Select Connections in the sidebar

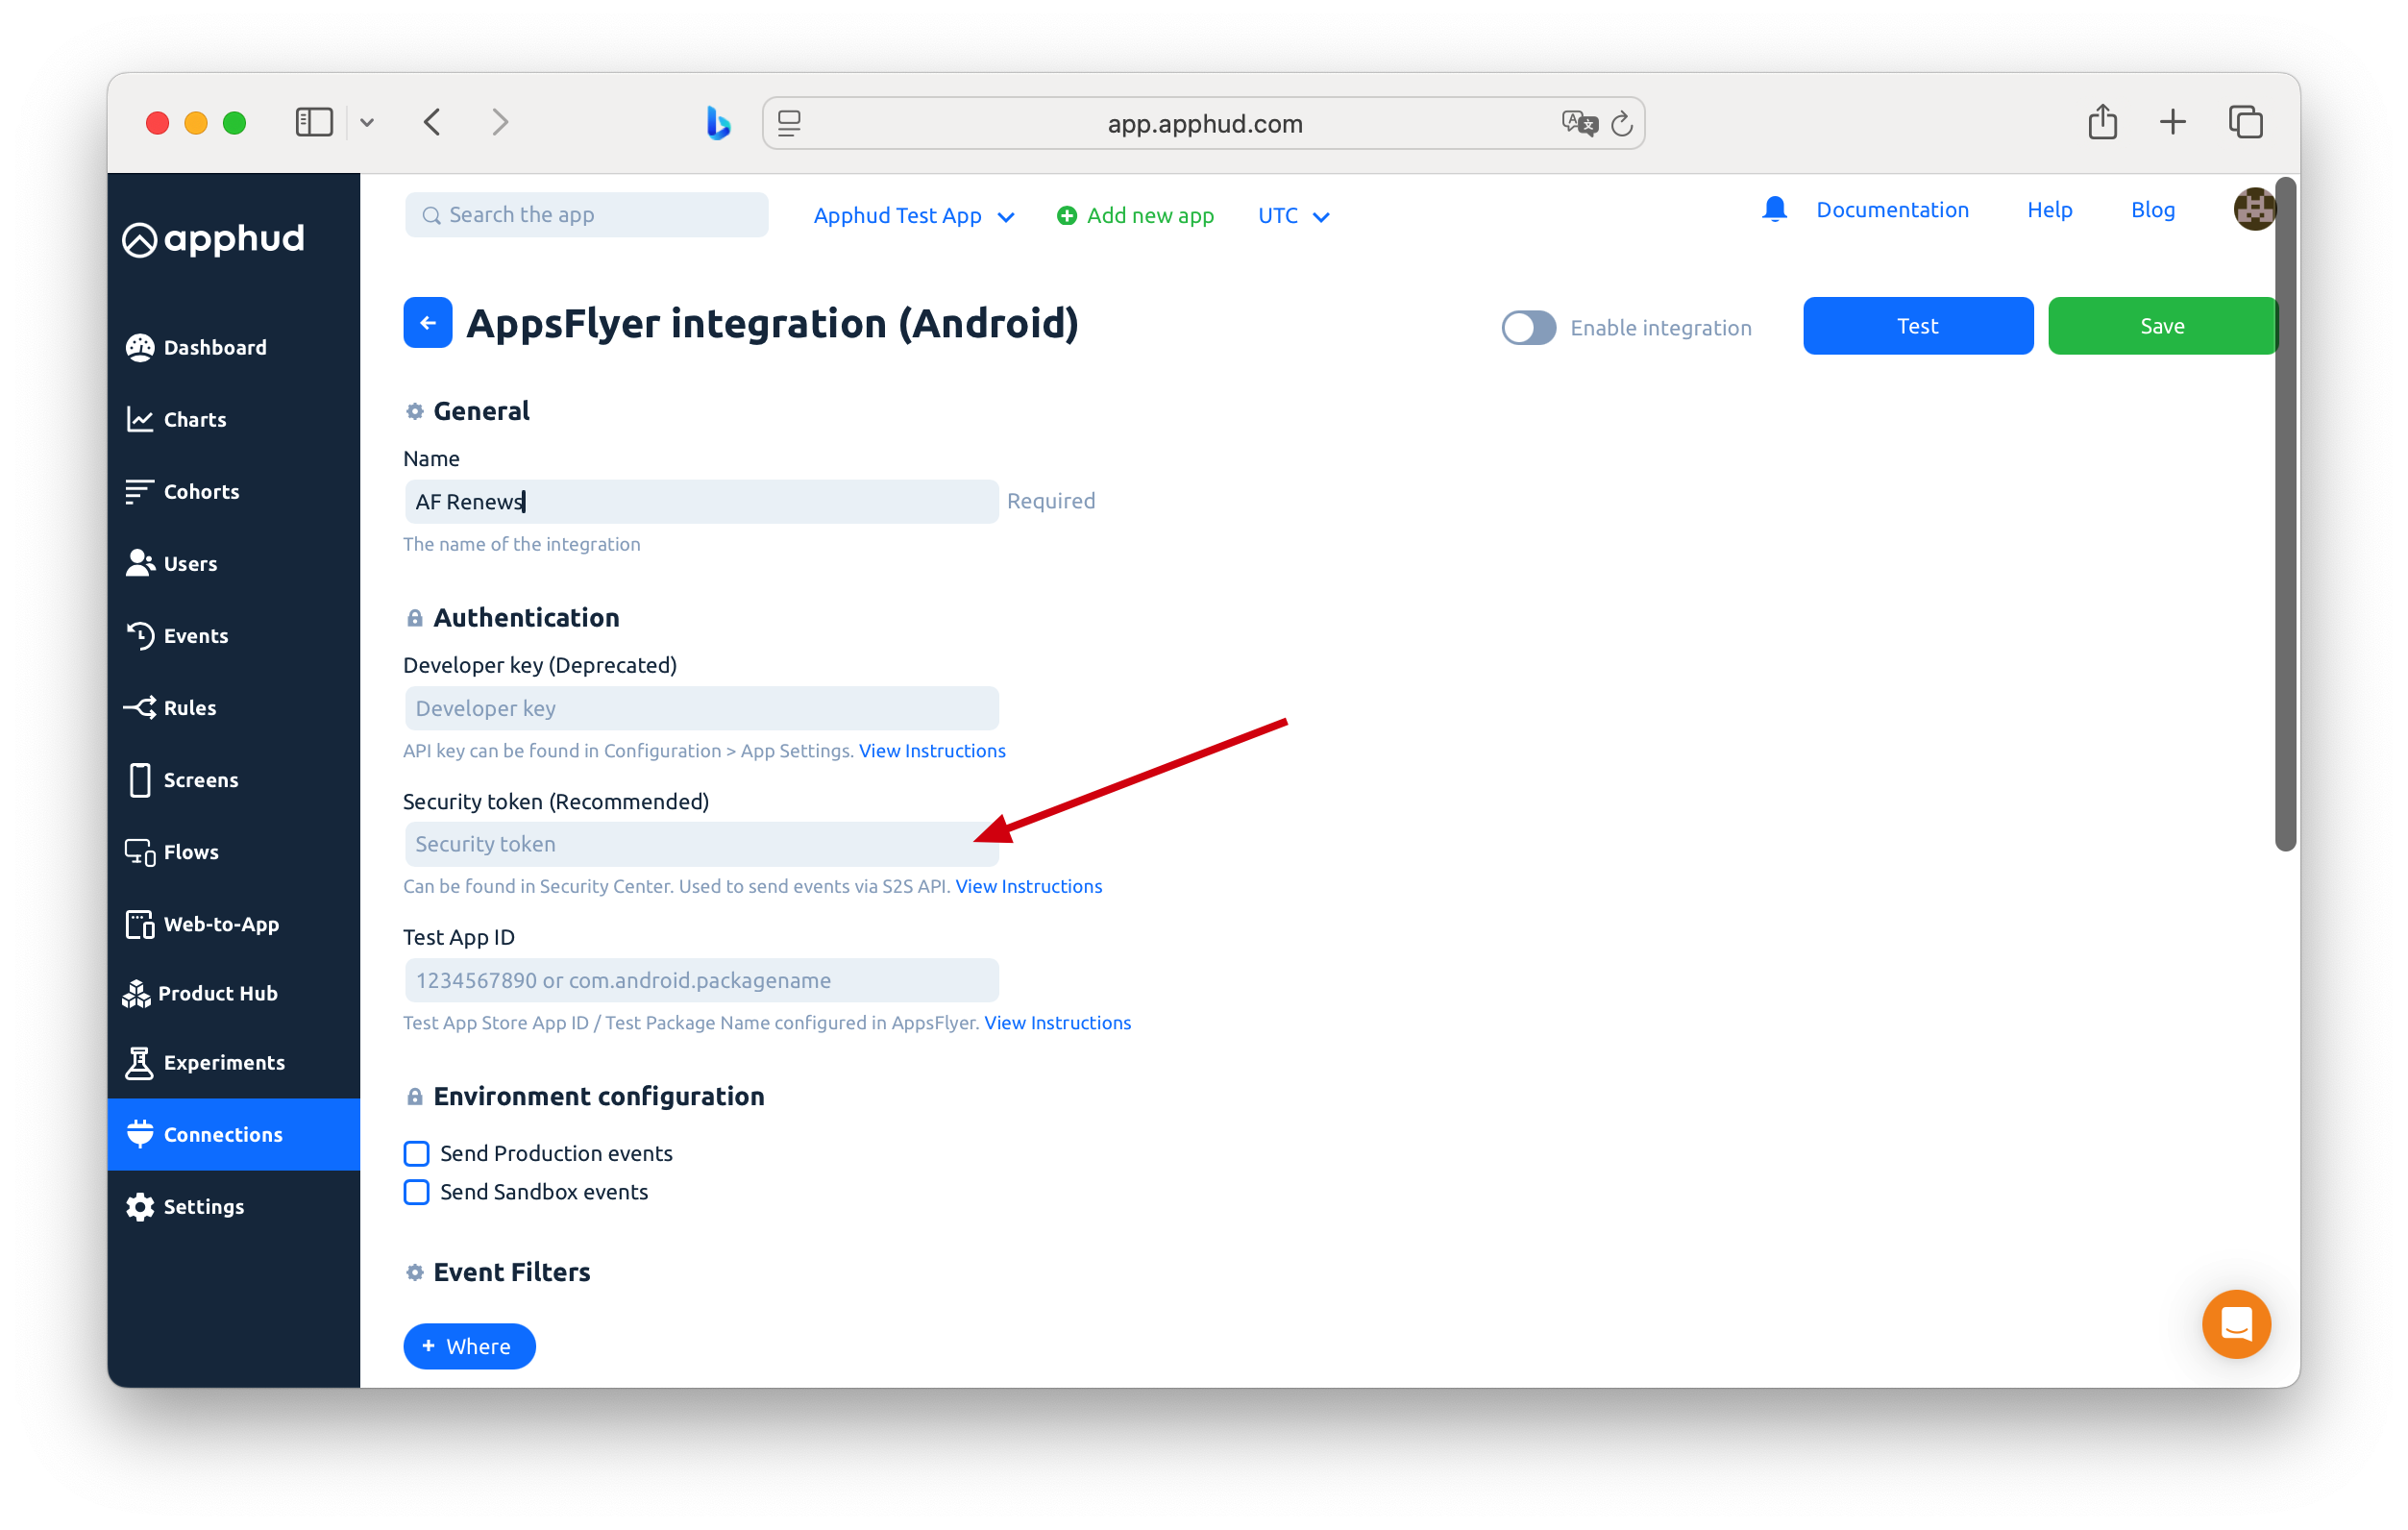(234, 1134)
